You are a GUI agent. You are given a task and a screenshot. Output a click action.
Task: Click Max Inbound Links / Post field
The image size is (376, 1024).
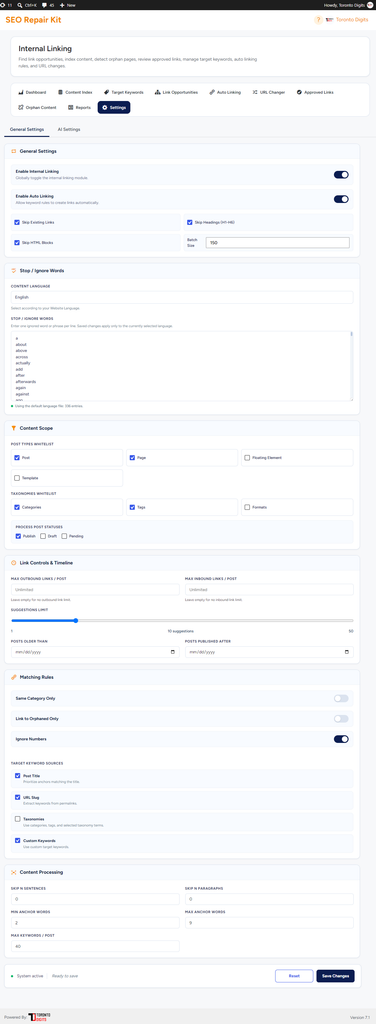269,589
